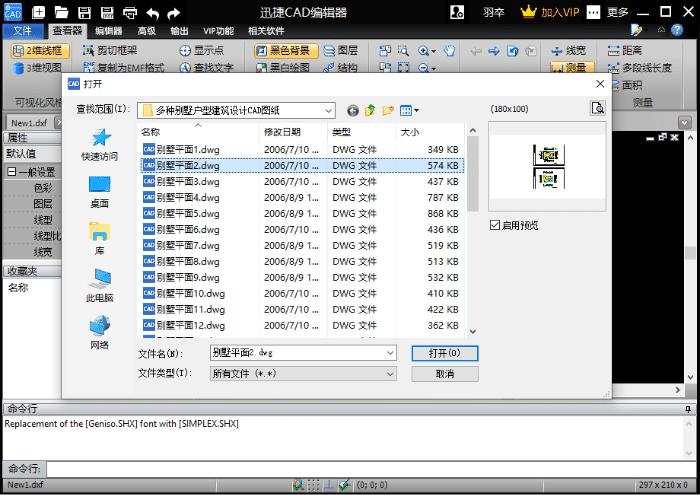
Task: Open This PC (此电脑) location
Action: click(x=99, y=285)
